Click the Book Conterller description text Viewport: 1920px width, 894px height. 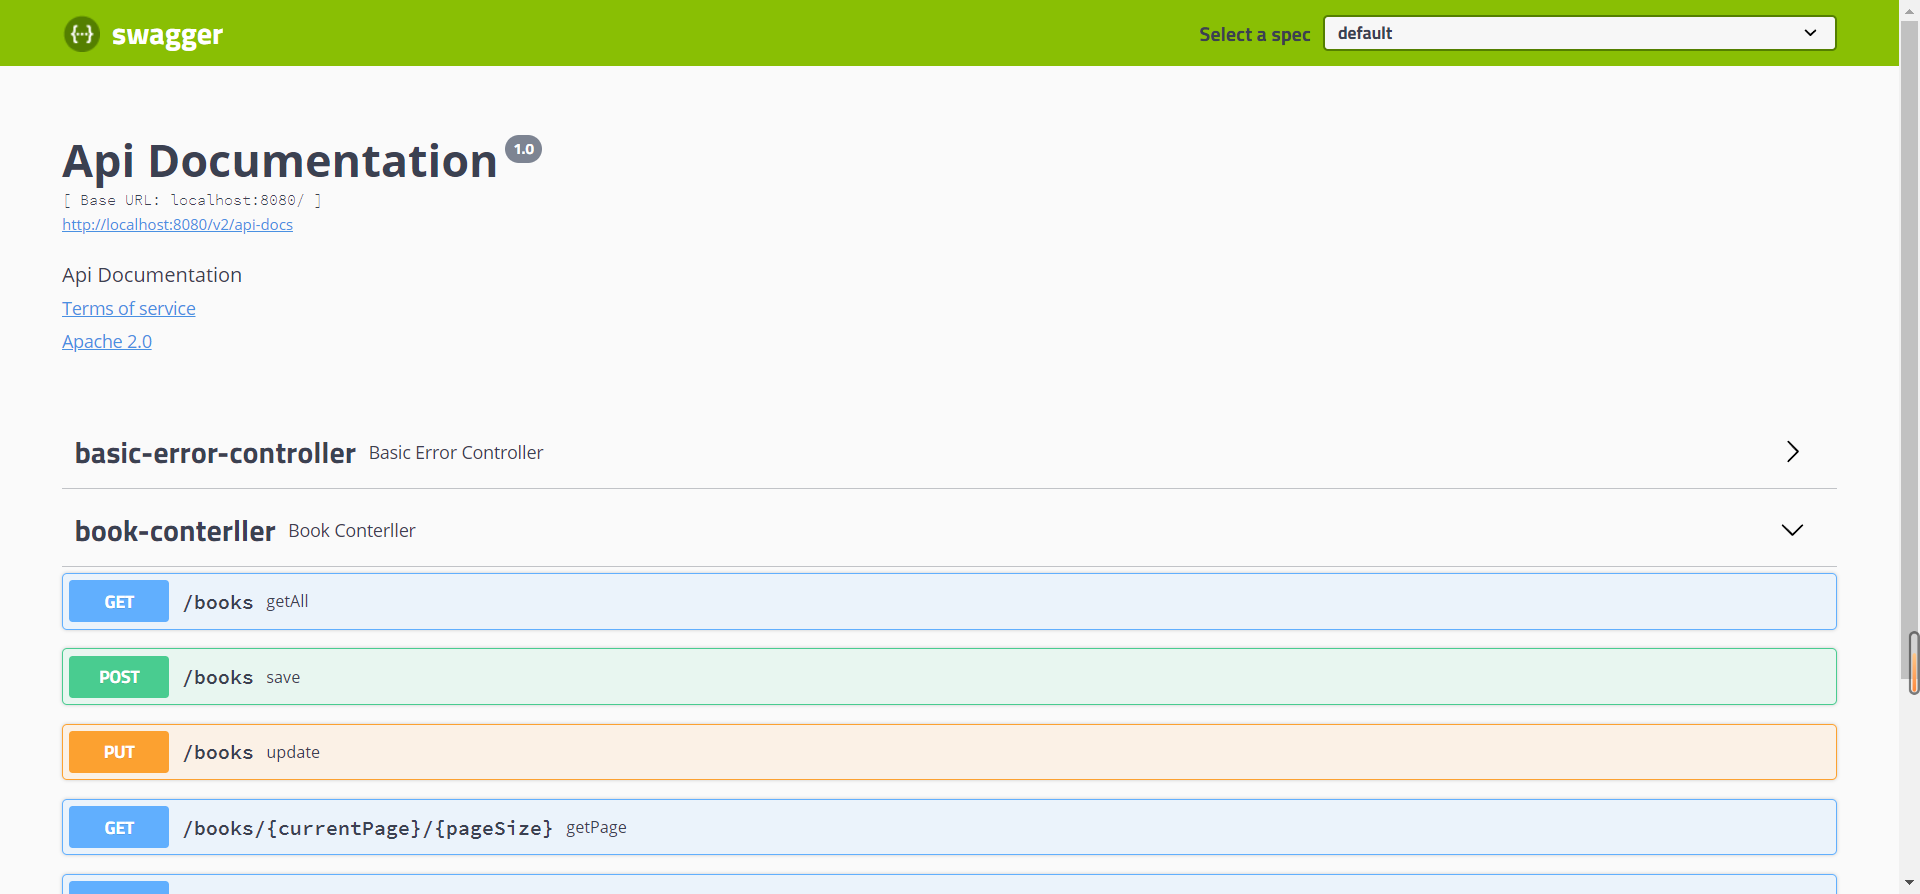coord(352,531)
